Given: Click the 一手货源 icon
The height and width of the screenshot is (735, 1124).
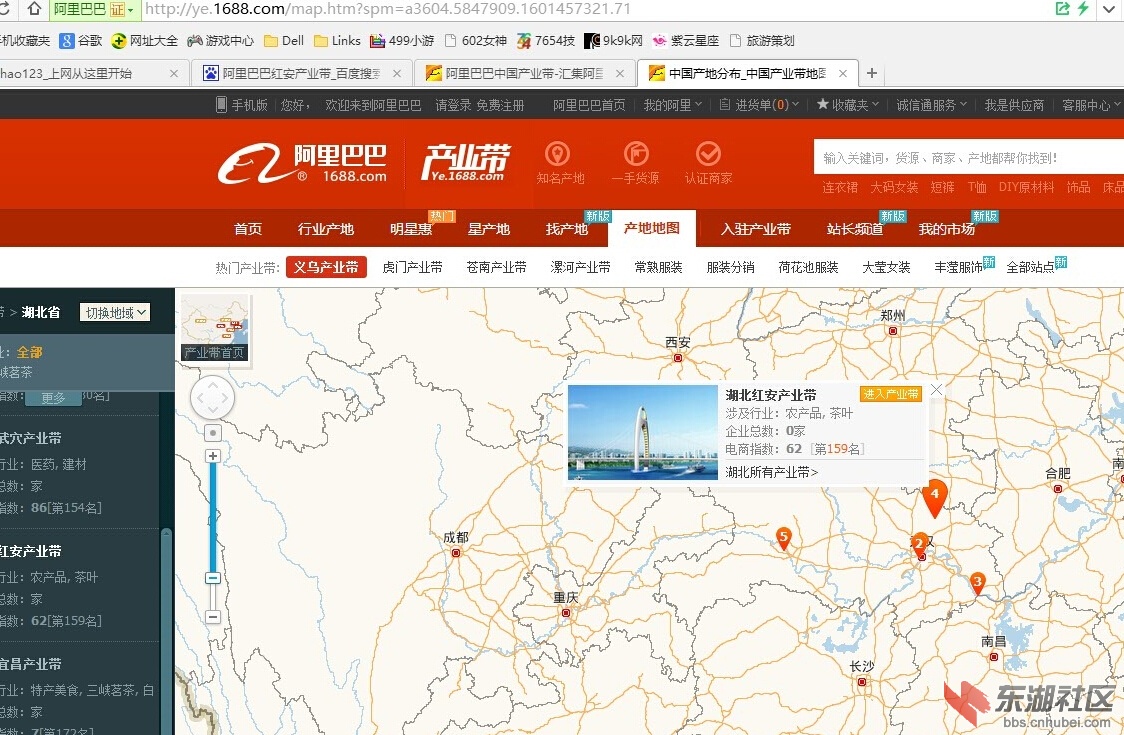Looking at the screenshot, I should coord(636,153).
